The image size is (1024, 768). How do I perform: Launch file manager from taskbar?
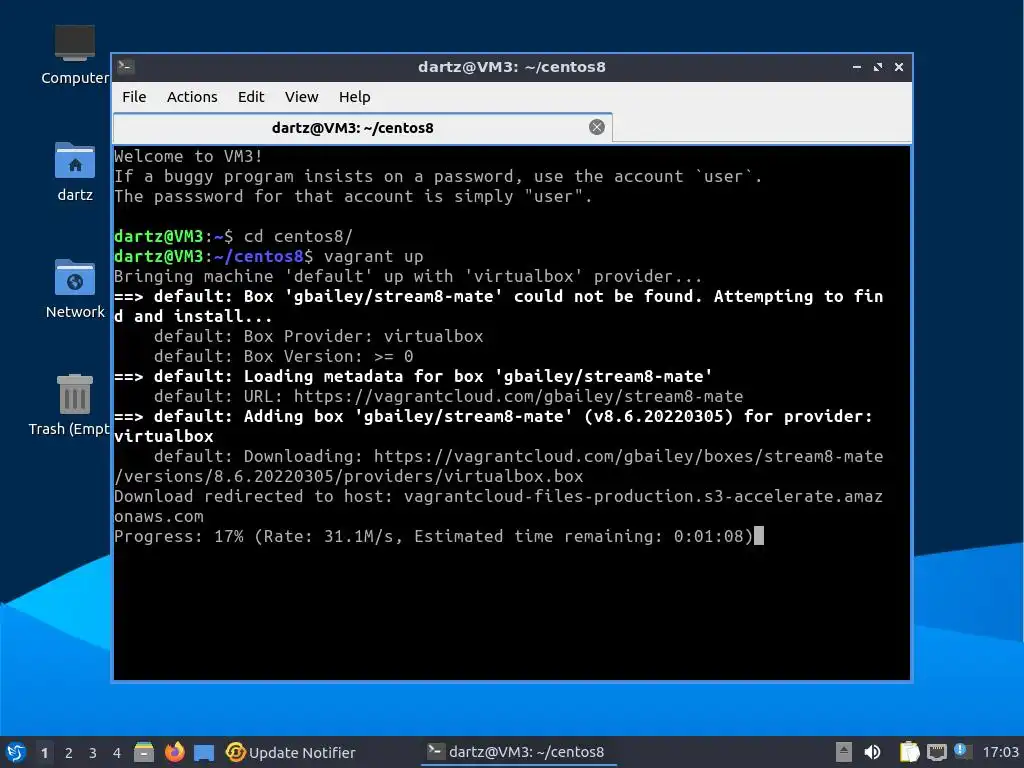(144, 752)
